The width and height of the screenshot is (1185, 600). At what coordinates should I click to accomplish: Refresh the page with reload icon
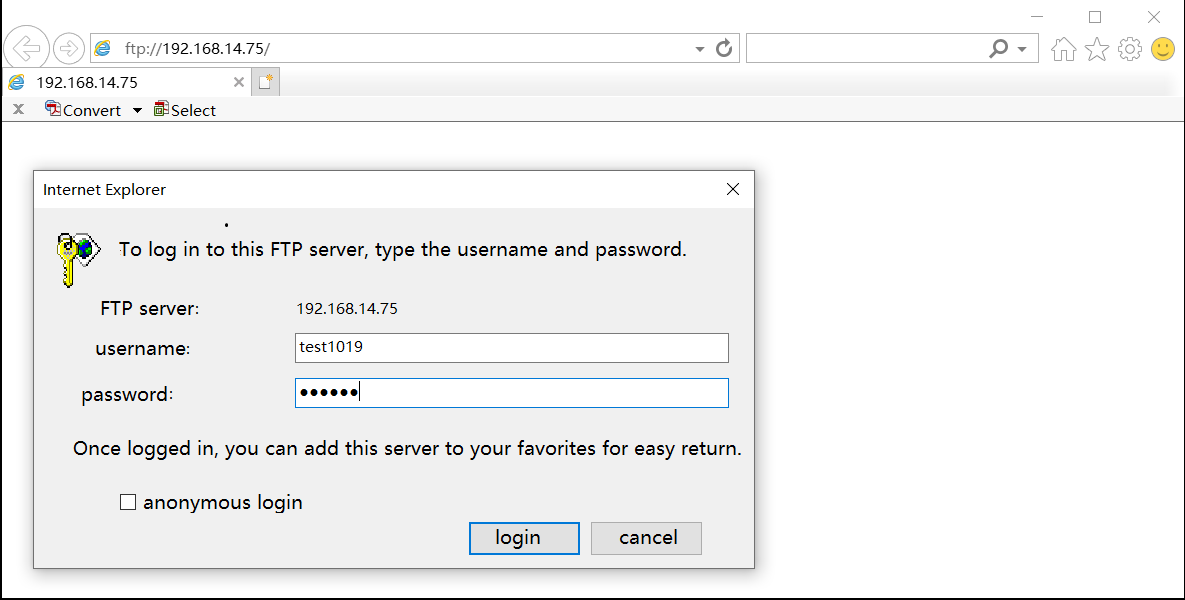[x=724, y=48]
